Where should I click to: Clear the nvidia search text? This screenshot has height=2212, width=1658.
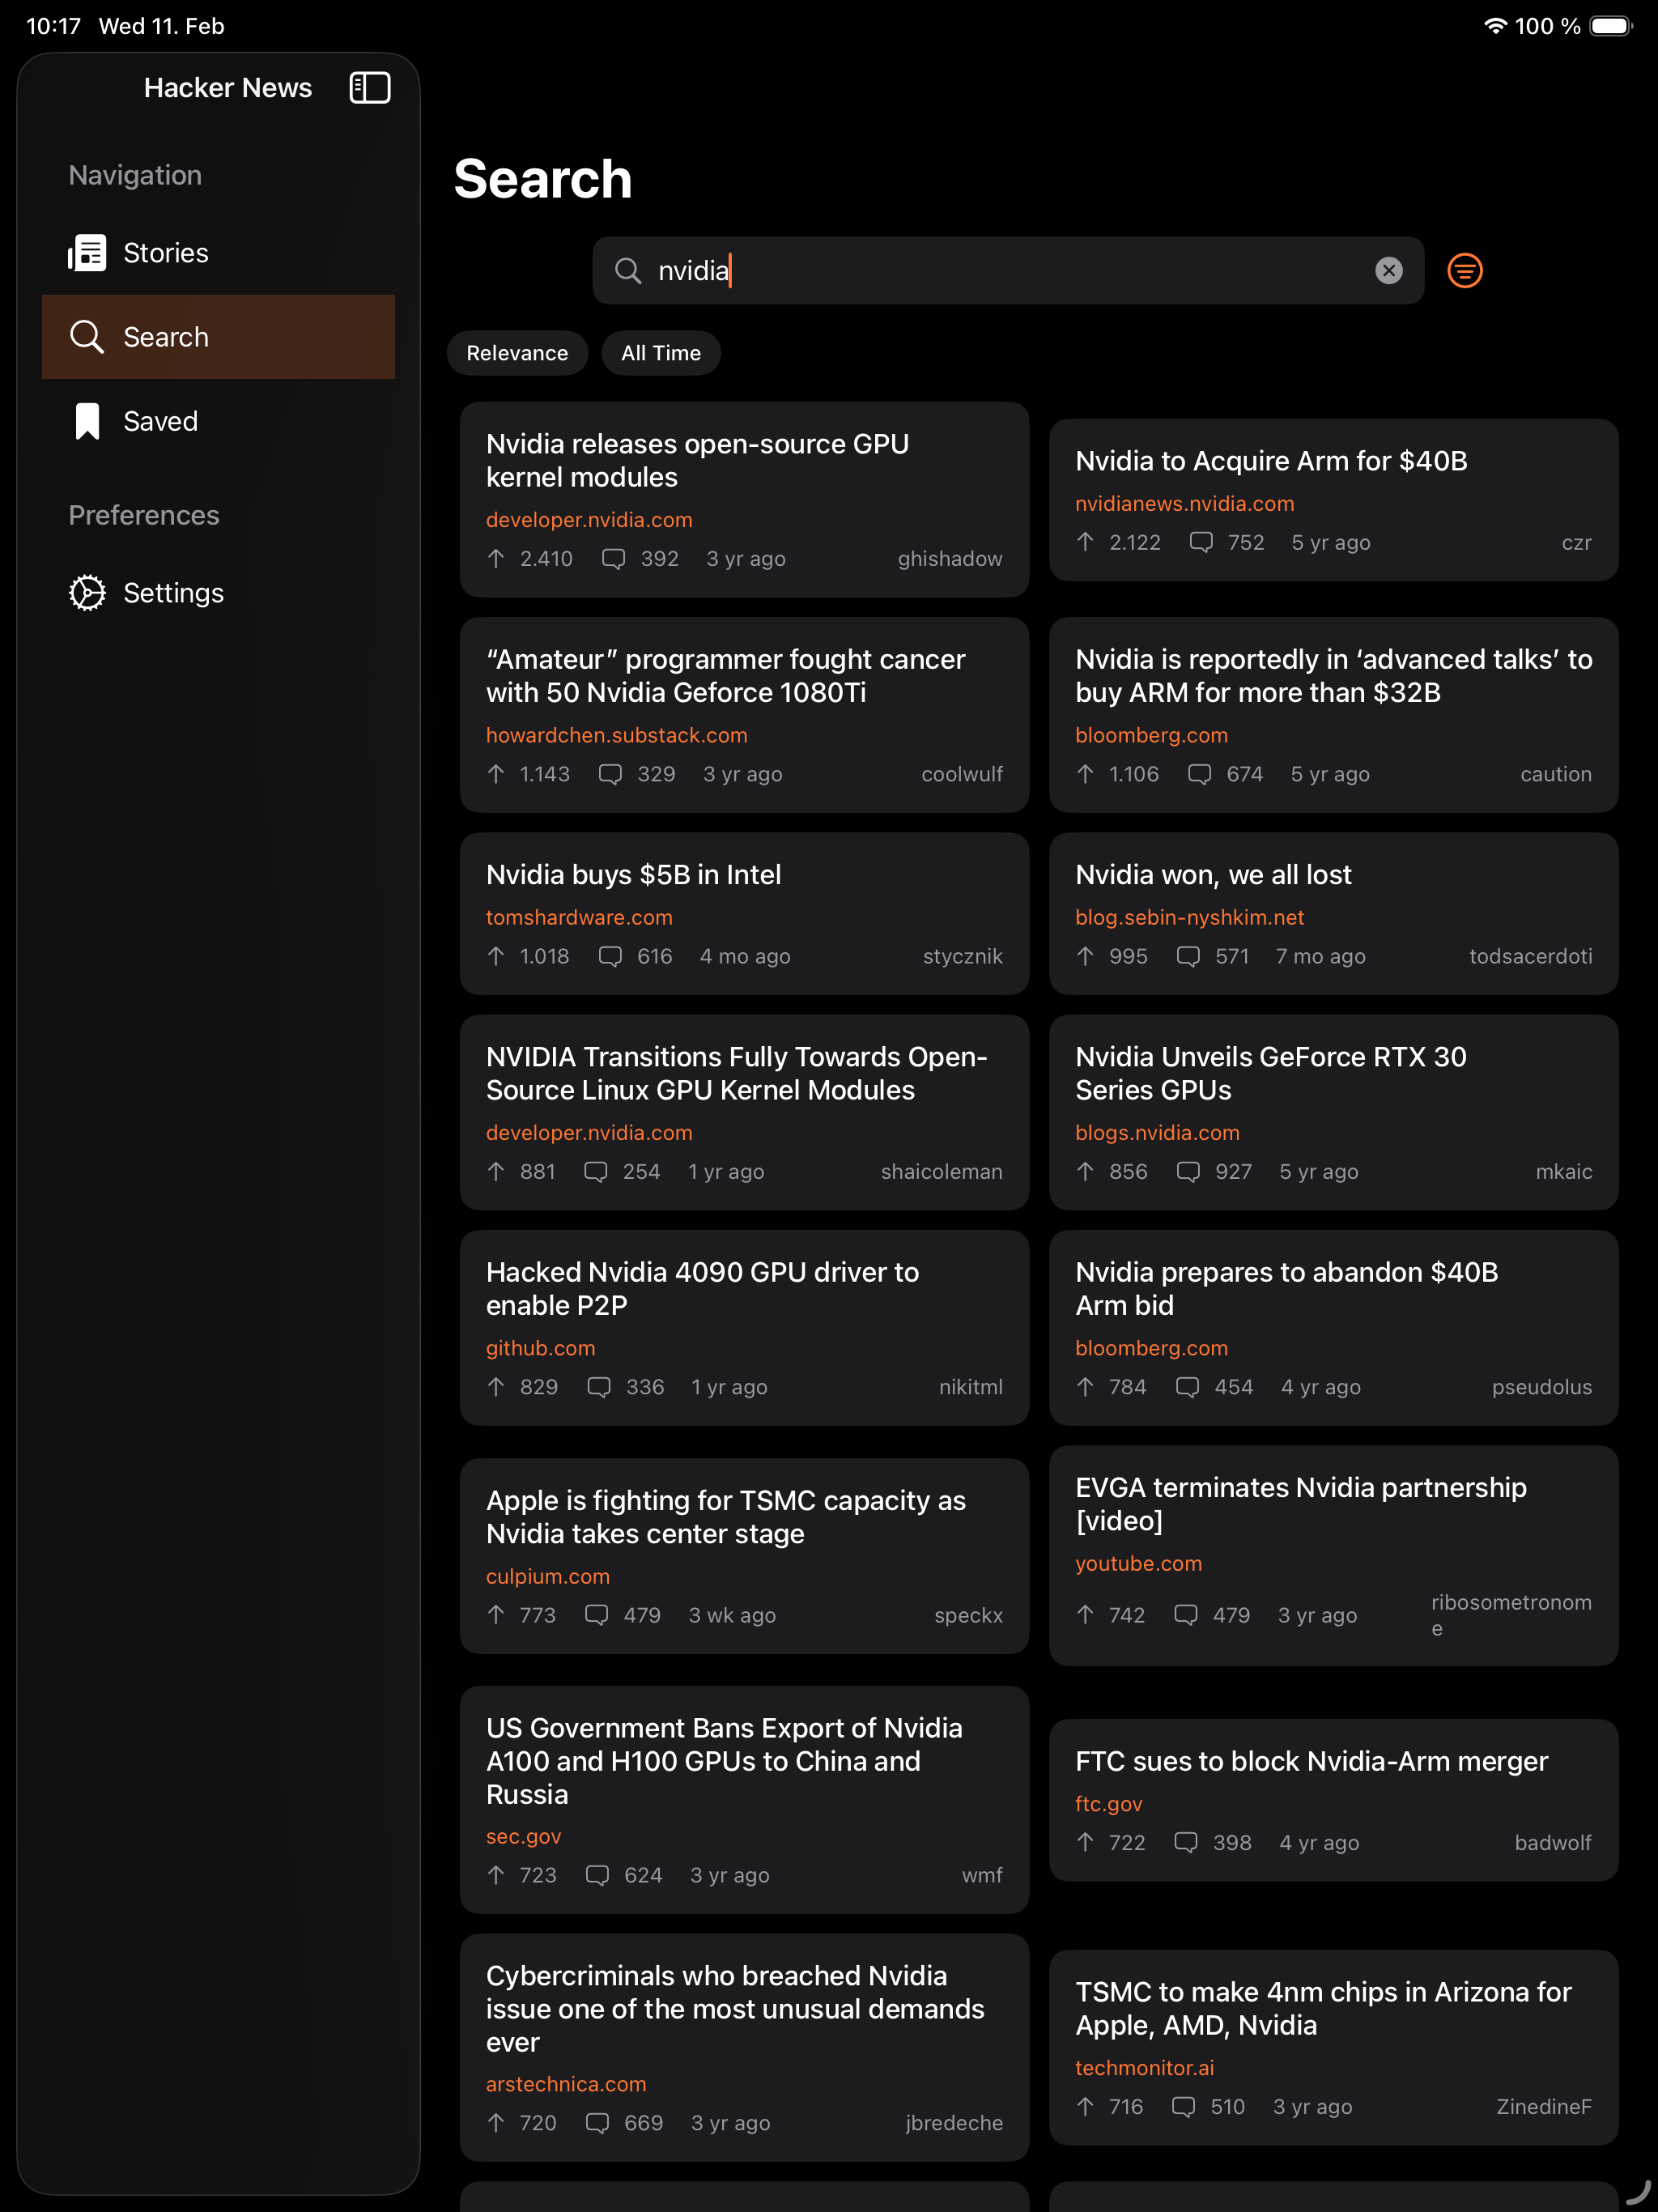point(1388,271)
